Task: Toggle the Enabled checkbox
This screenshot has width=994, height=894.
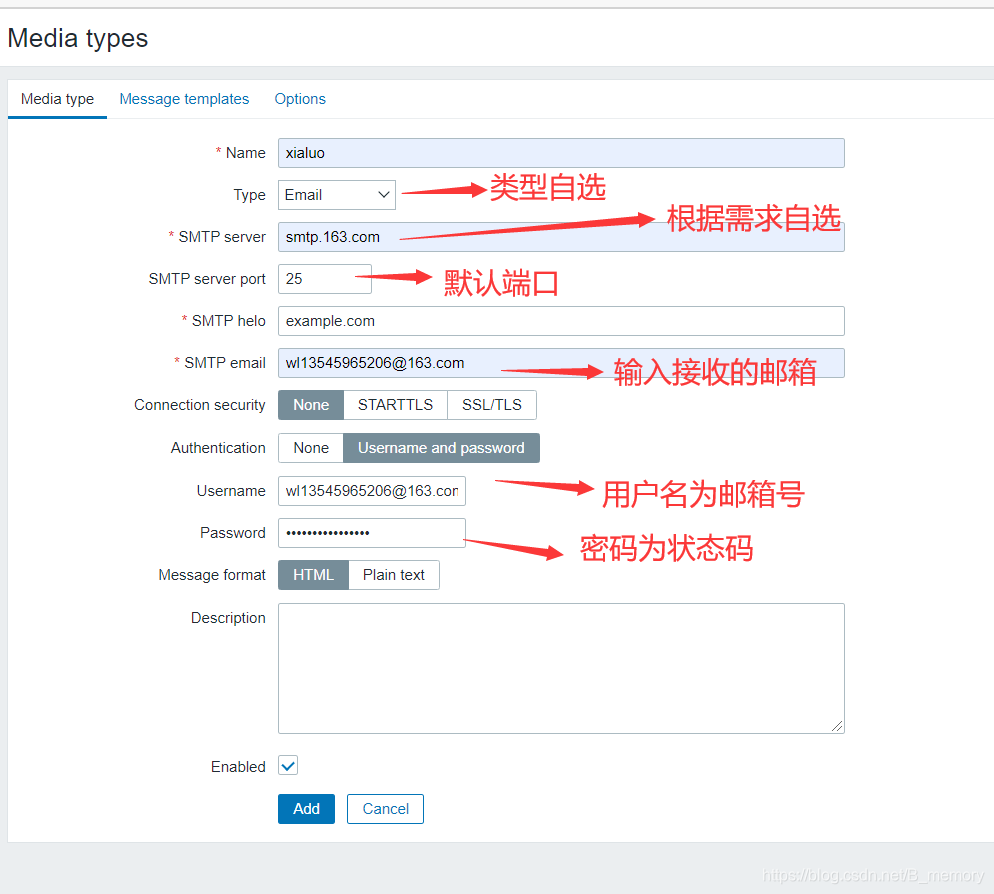Action: click(288, 766)
